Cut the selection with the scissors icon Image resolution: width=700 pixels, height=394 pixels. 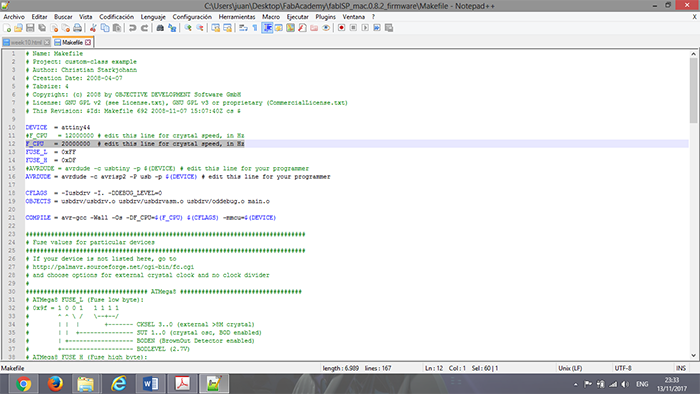(93, 28)
